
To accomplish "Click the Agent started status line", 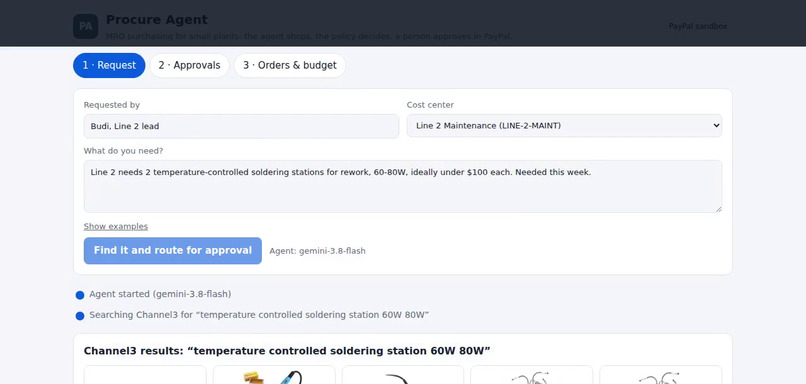I will (160, 294).
